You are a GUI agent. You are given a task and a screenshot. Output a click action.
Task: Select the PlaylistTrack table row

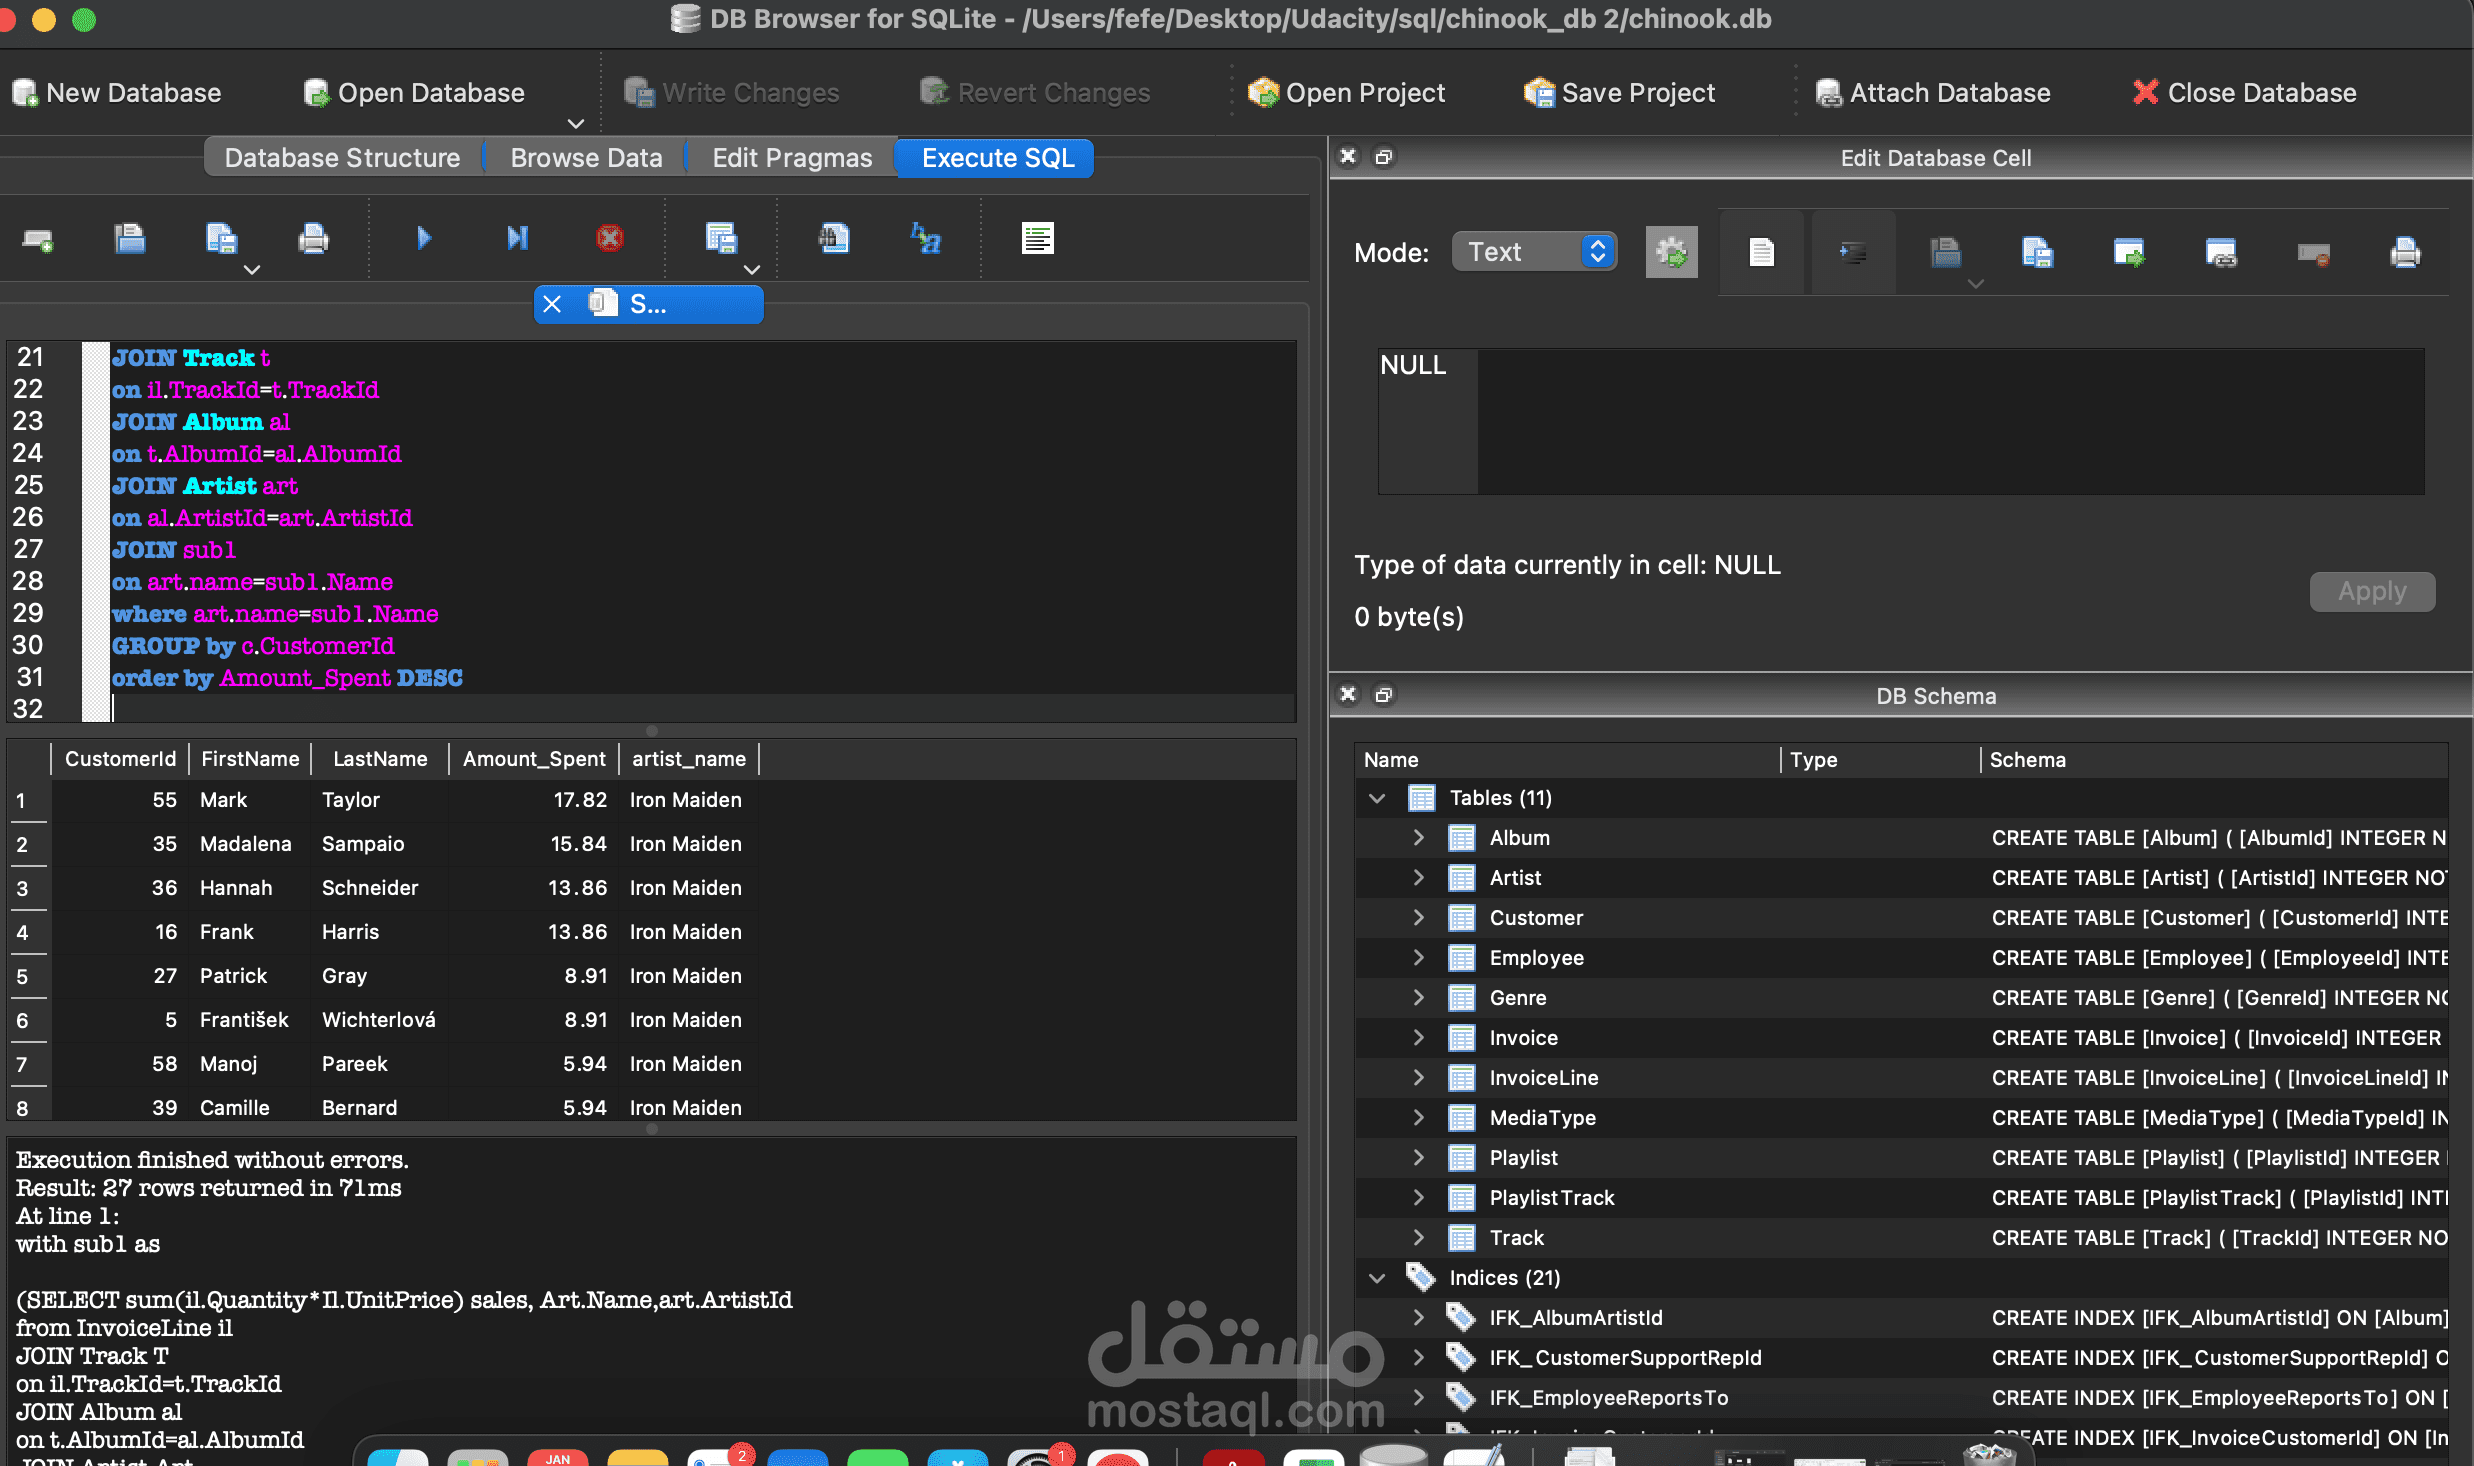(1900, 1198)
